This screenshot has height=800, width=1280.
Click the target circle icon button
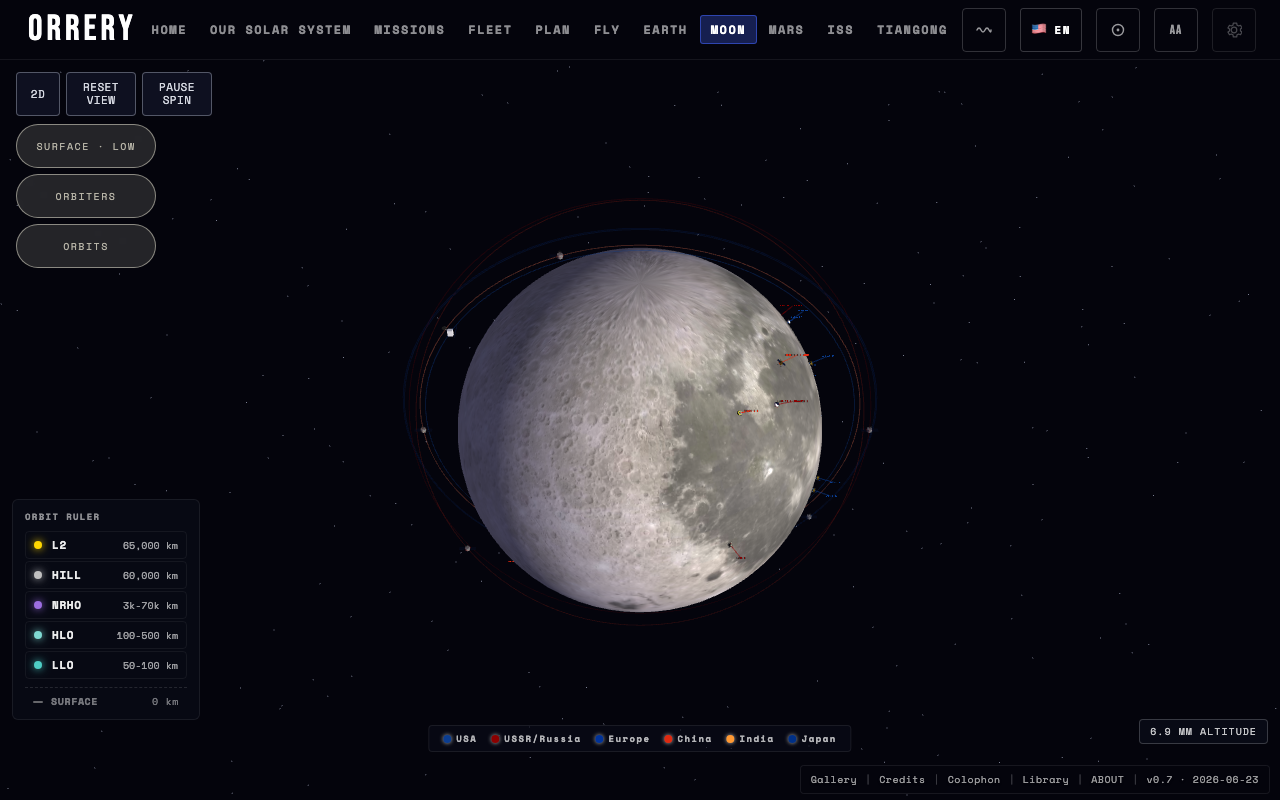click(1118, 30)
